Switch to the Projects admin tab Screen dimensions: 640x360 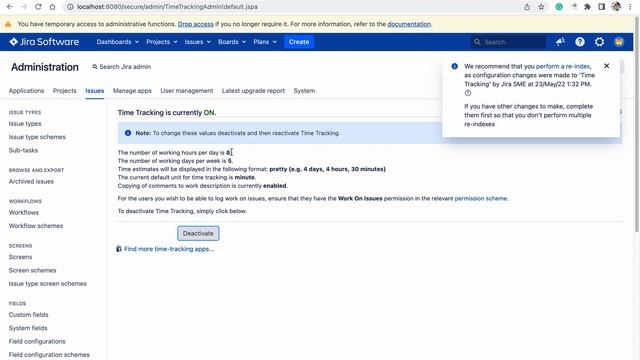click(x=64, y=91)
